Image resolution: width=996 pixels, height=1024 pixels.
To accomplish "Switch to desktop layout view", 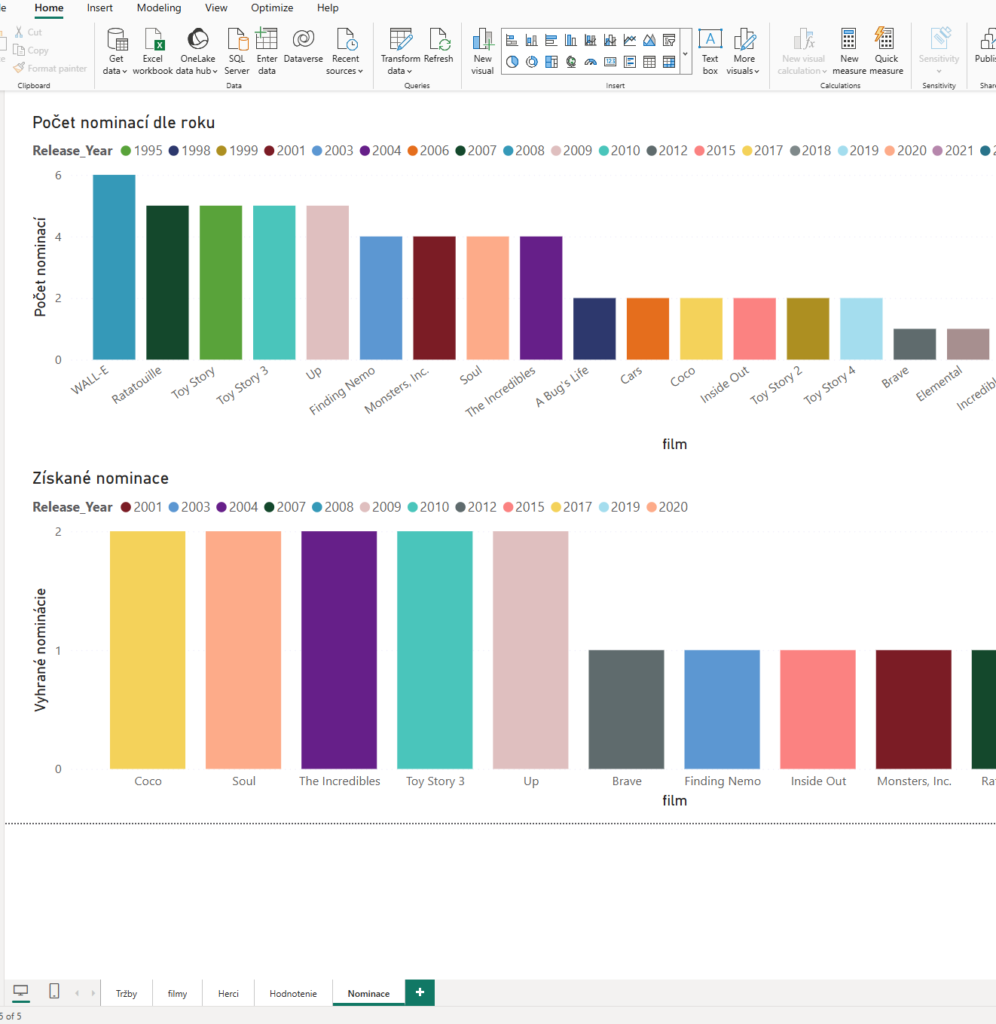I will tap(21, 992).
